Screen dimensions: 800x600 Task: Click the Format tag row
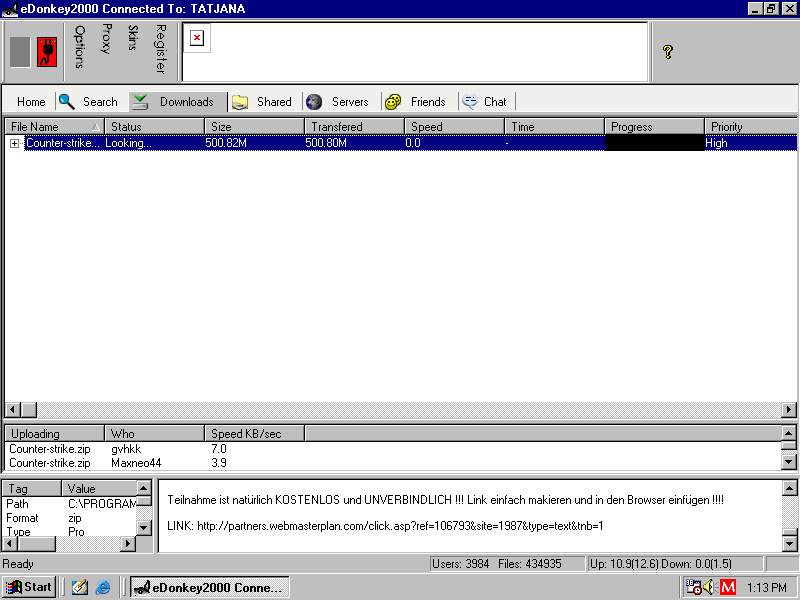(x=70, y=518)
